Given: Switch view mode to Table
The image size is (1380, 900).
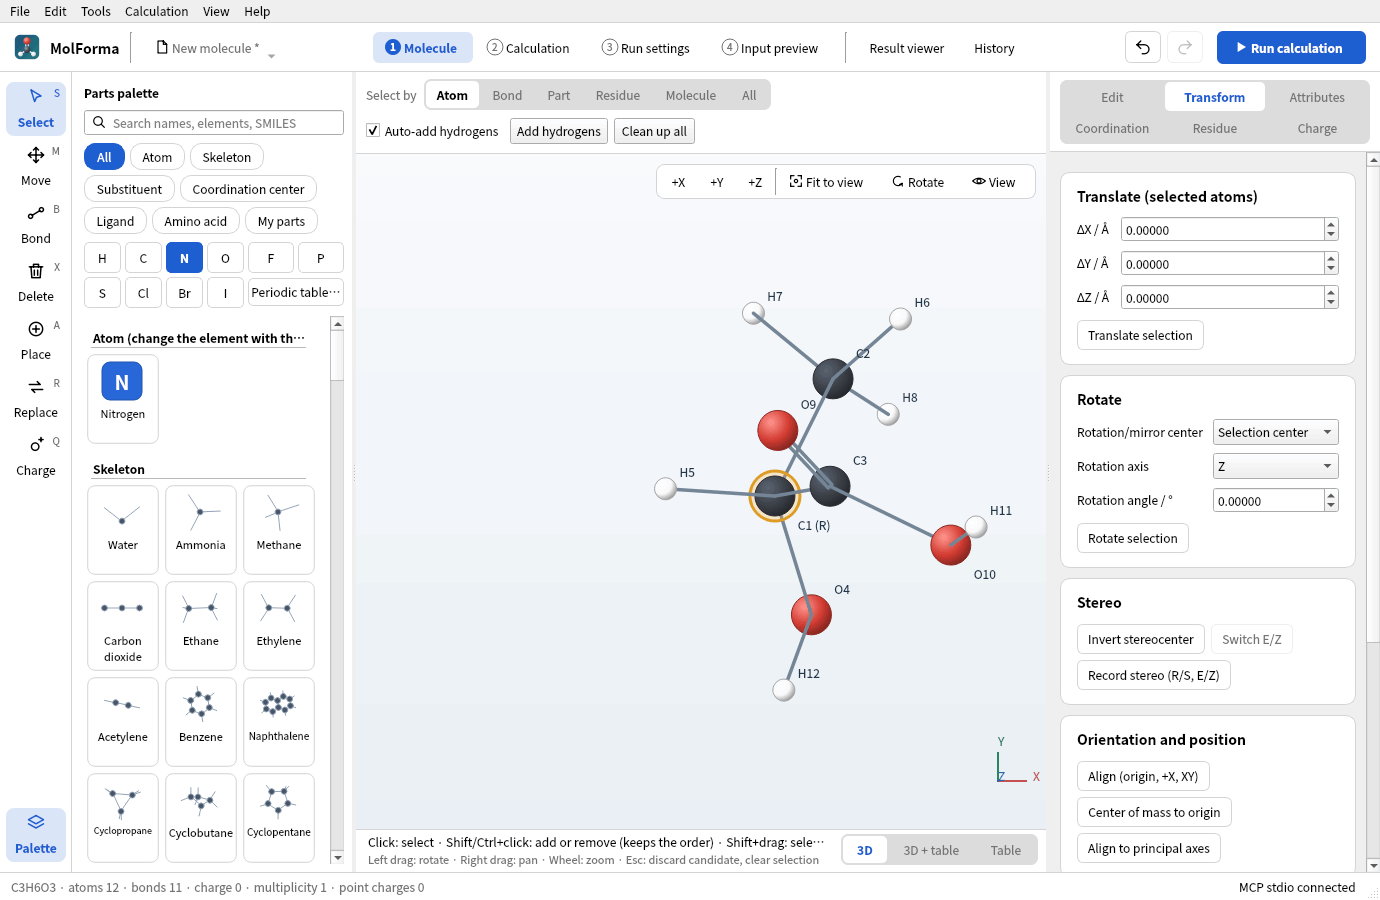Looking at the screenshot, I should [x=1006, y=850].
